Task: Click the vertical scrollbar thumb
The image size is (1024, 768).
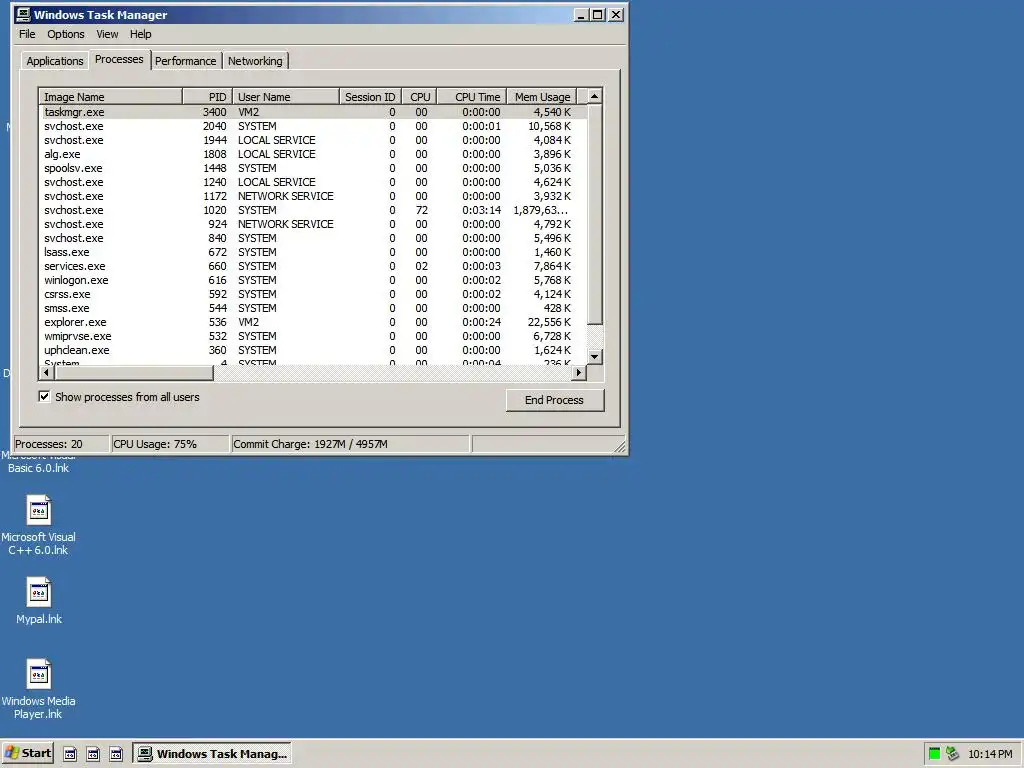Action: point(594,214)
